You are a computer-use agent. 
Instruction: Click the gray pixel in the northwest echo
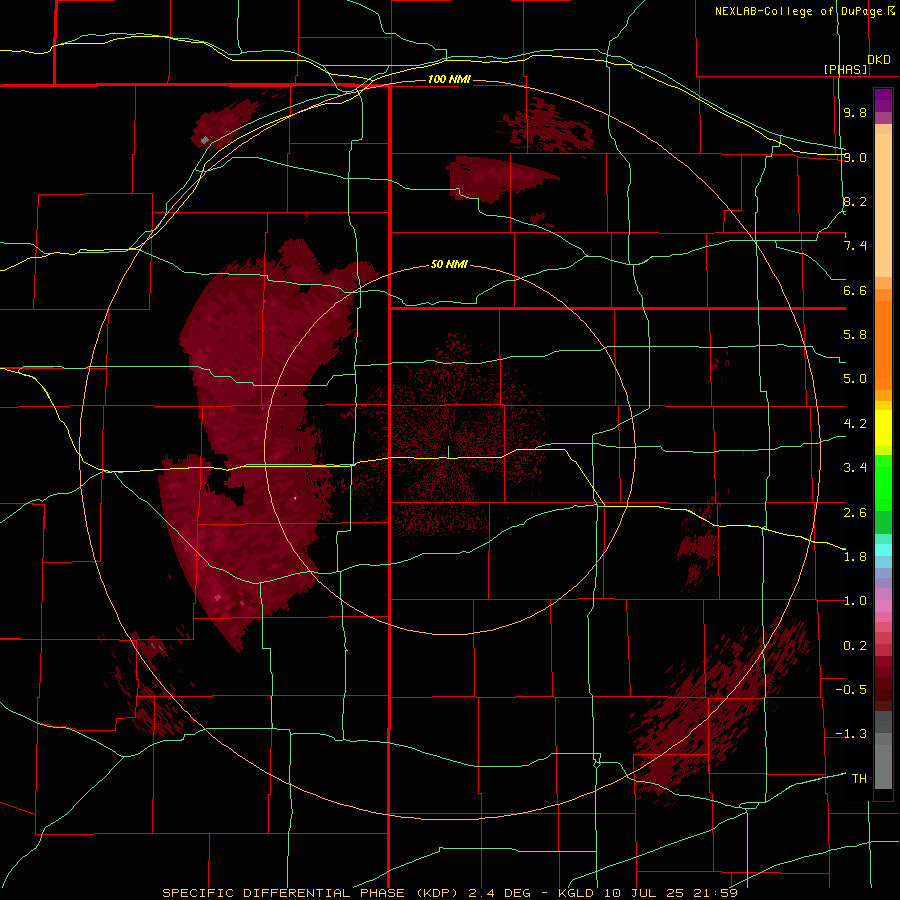[205, 140]
